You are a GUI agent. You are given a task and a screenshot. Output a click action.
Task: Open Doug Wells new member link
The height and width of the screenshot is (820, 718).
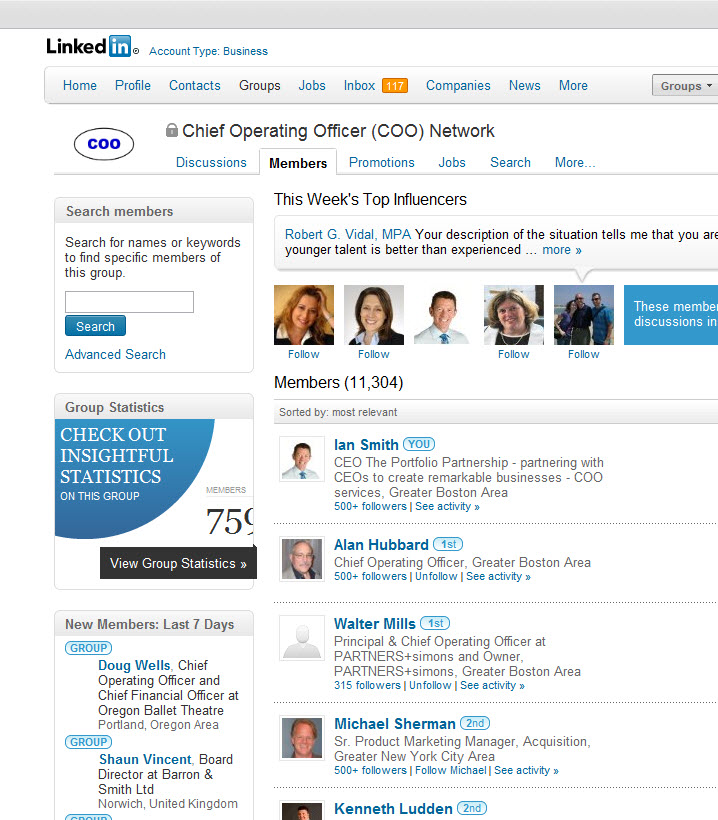134,665
